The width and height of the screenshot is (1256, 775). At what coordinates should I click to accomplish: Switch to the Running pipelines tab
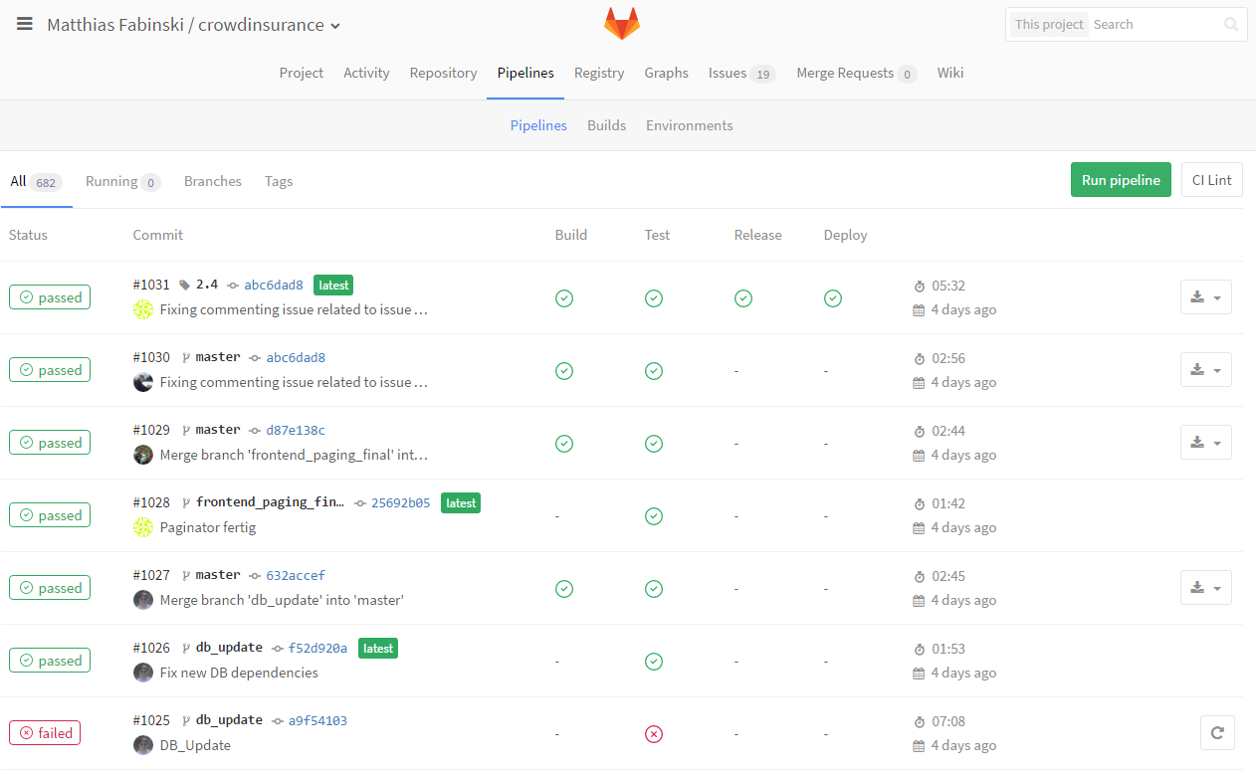[122, 181]
